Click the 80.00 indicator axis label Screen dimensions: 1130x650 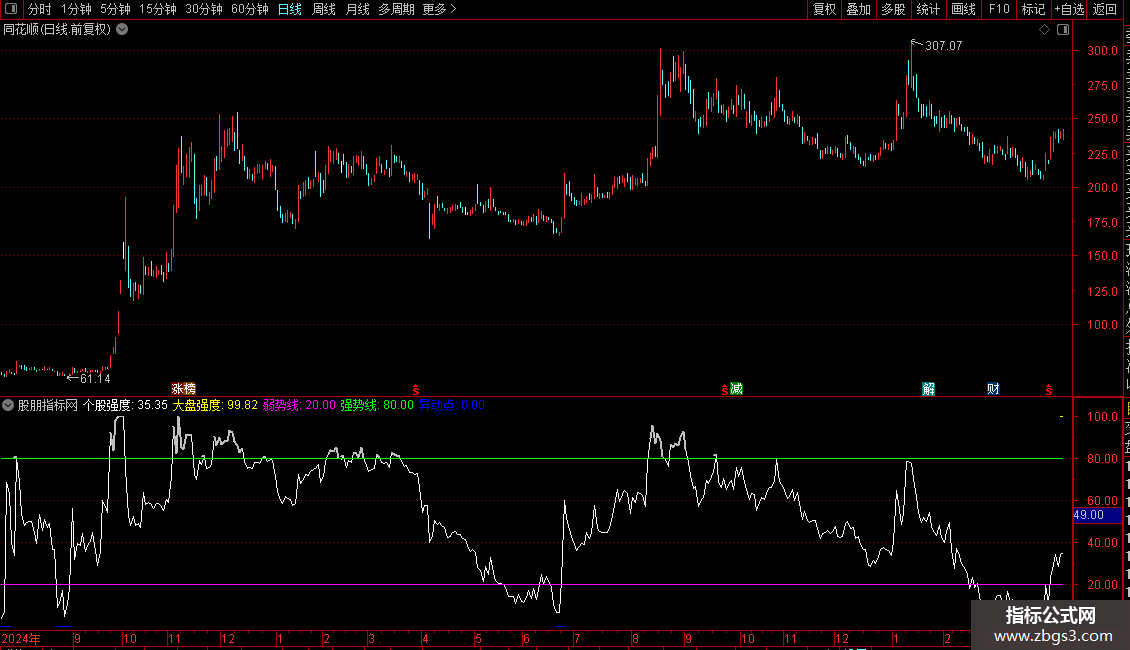coord(1103,459)
